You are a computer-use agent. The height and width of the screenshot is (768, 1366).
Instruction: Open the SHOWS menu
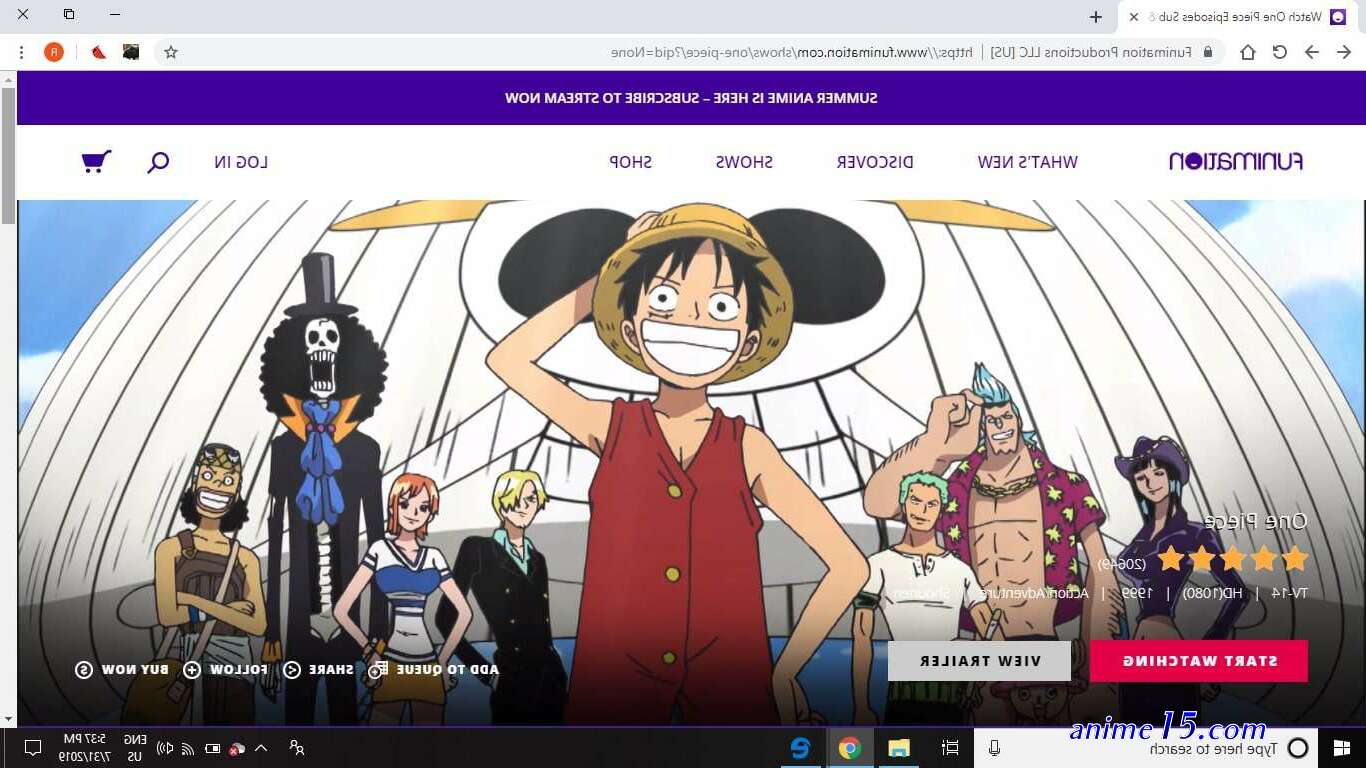tap(744, 162)
